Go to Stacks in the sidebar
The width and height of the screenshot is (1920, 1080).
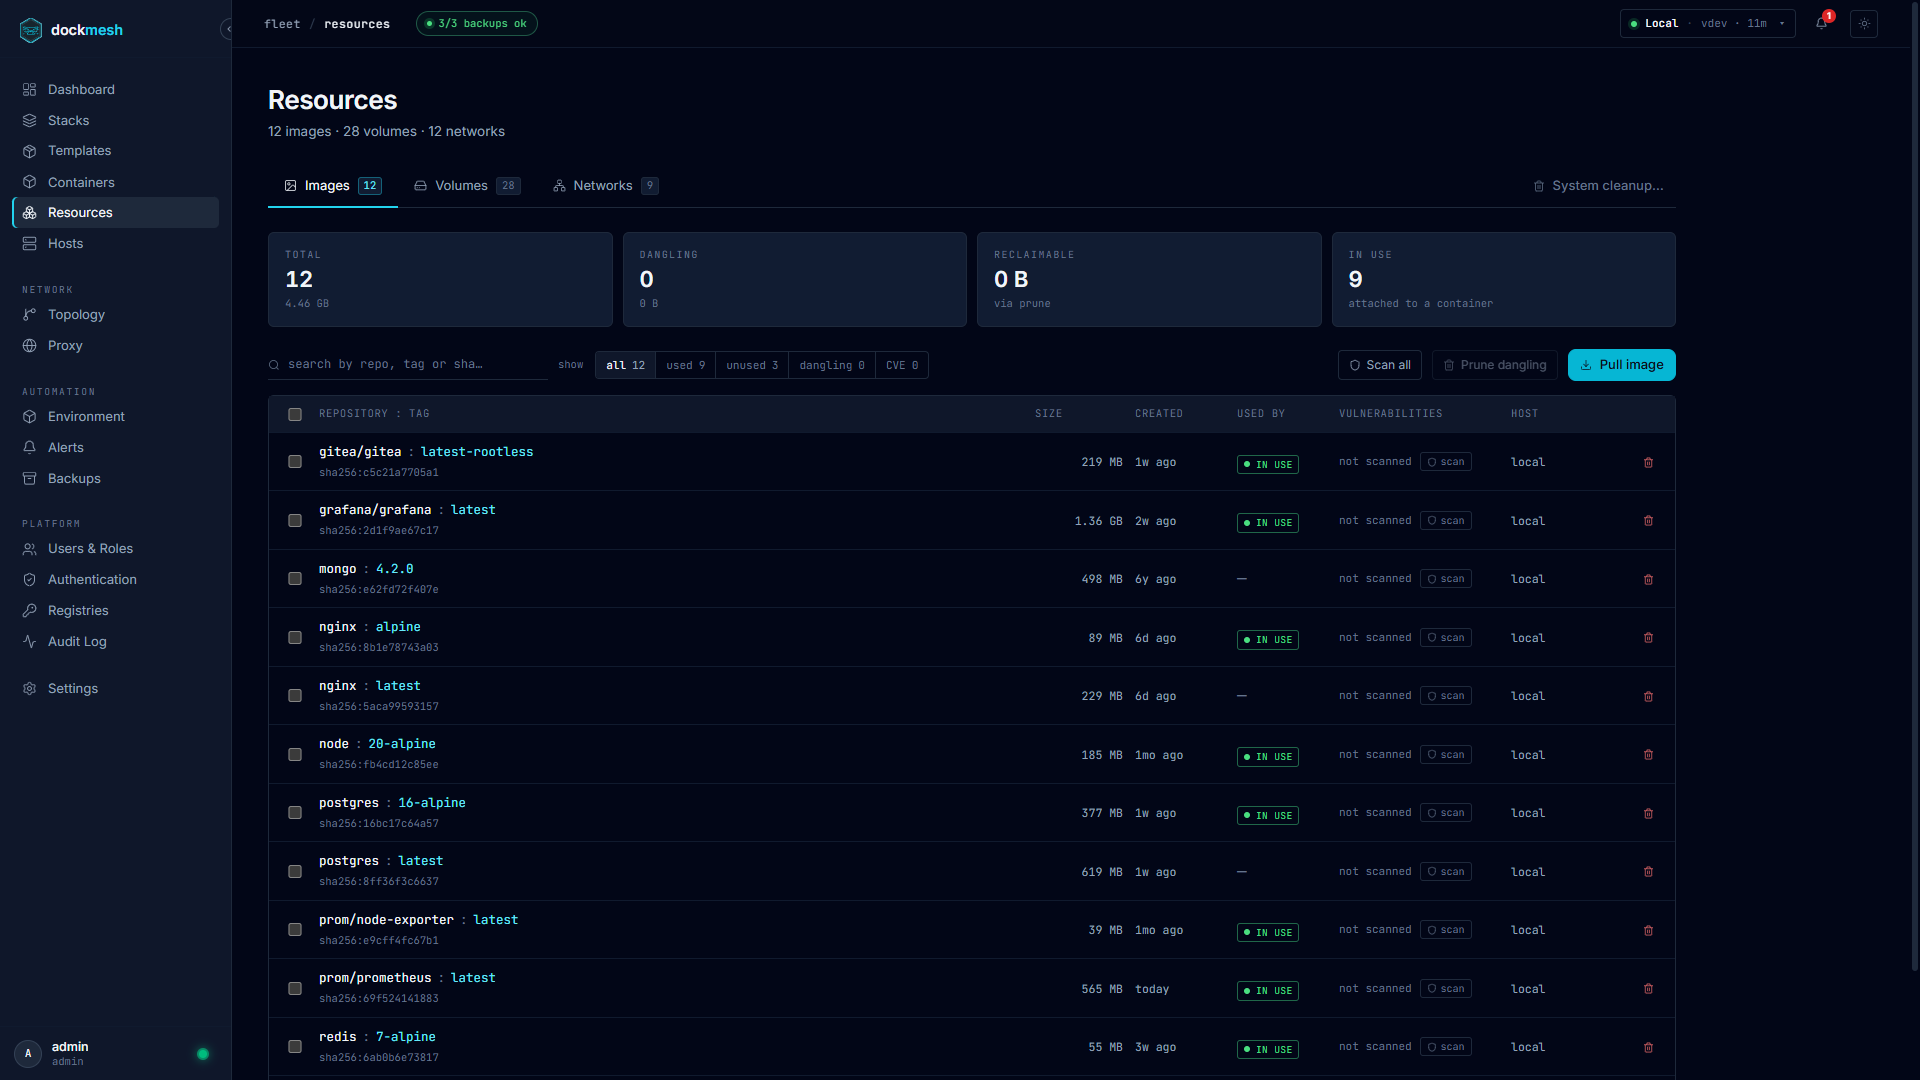pyautogui.click(x=115, y=120)
